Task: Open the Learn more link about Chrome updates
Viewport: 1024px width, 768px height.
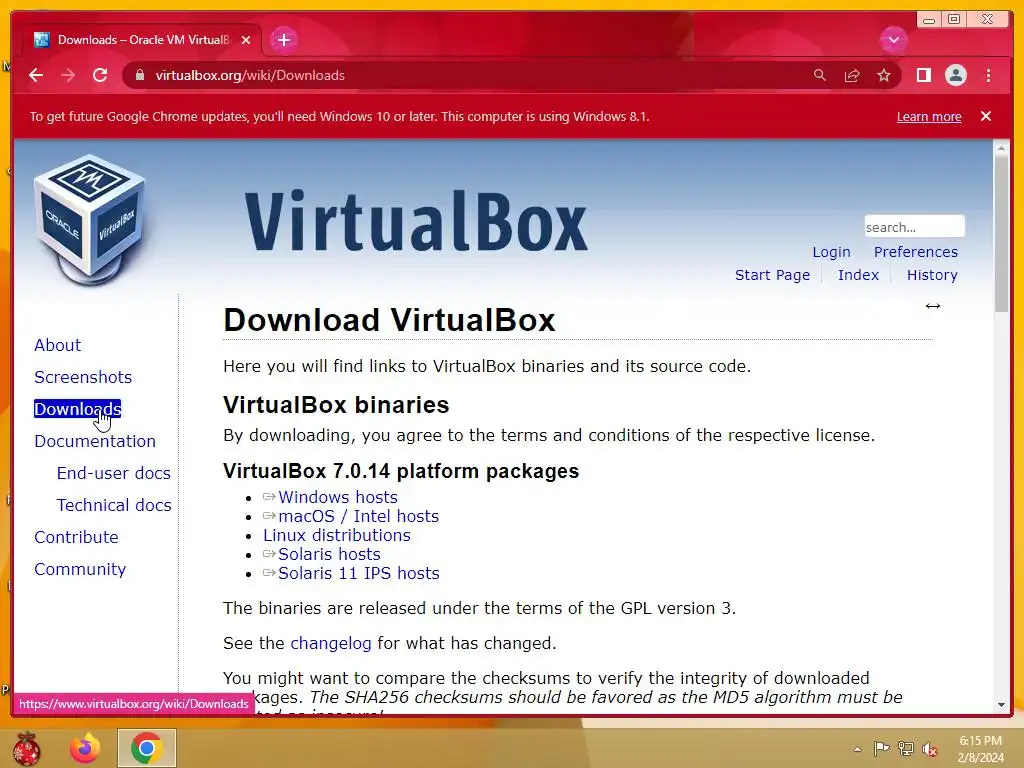Action: coord(929,116)
